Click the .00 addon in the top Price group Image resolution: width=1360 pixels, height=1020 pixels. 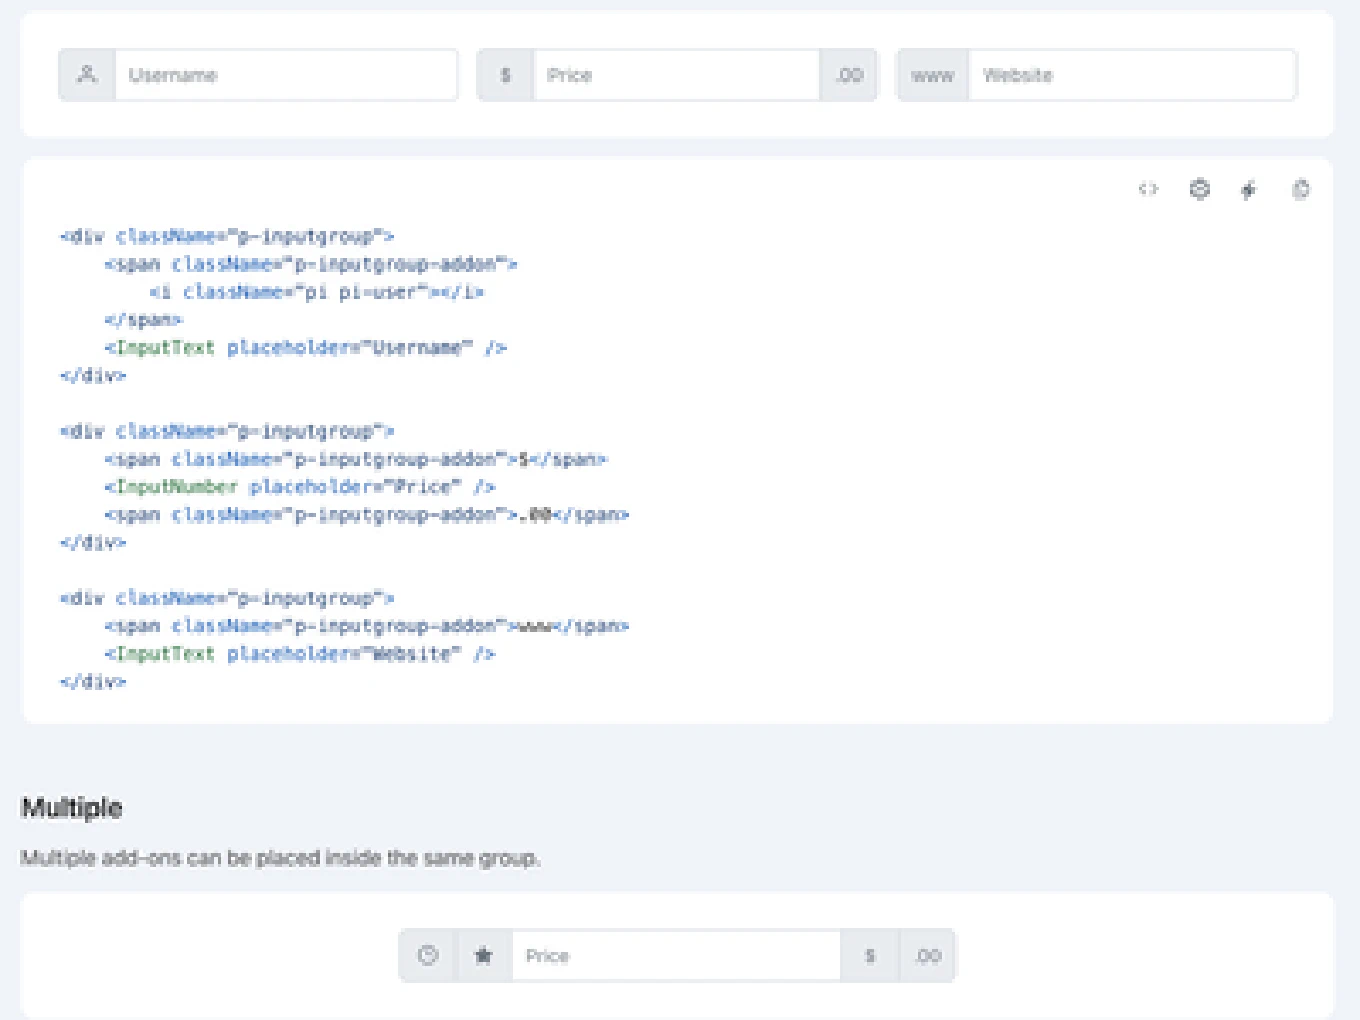pos(848,75)
